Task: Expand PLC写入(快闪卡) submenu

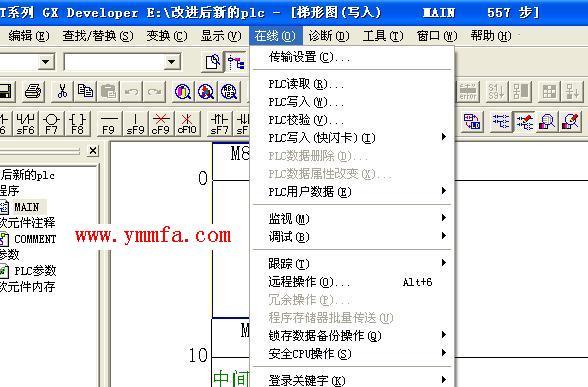Action: (352, 138)
